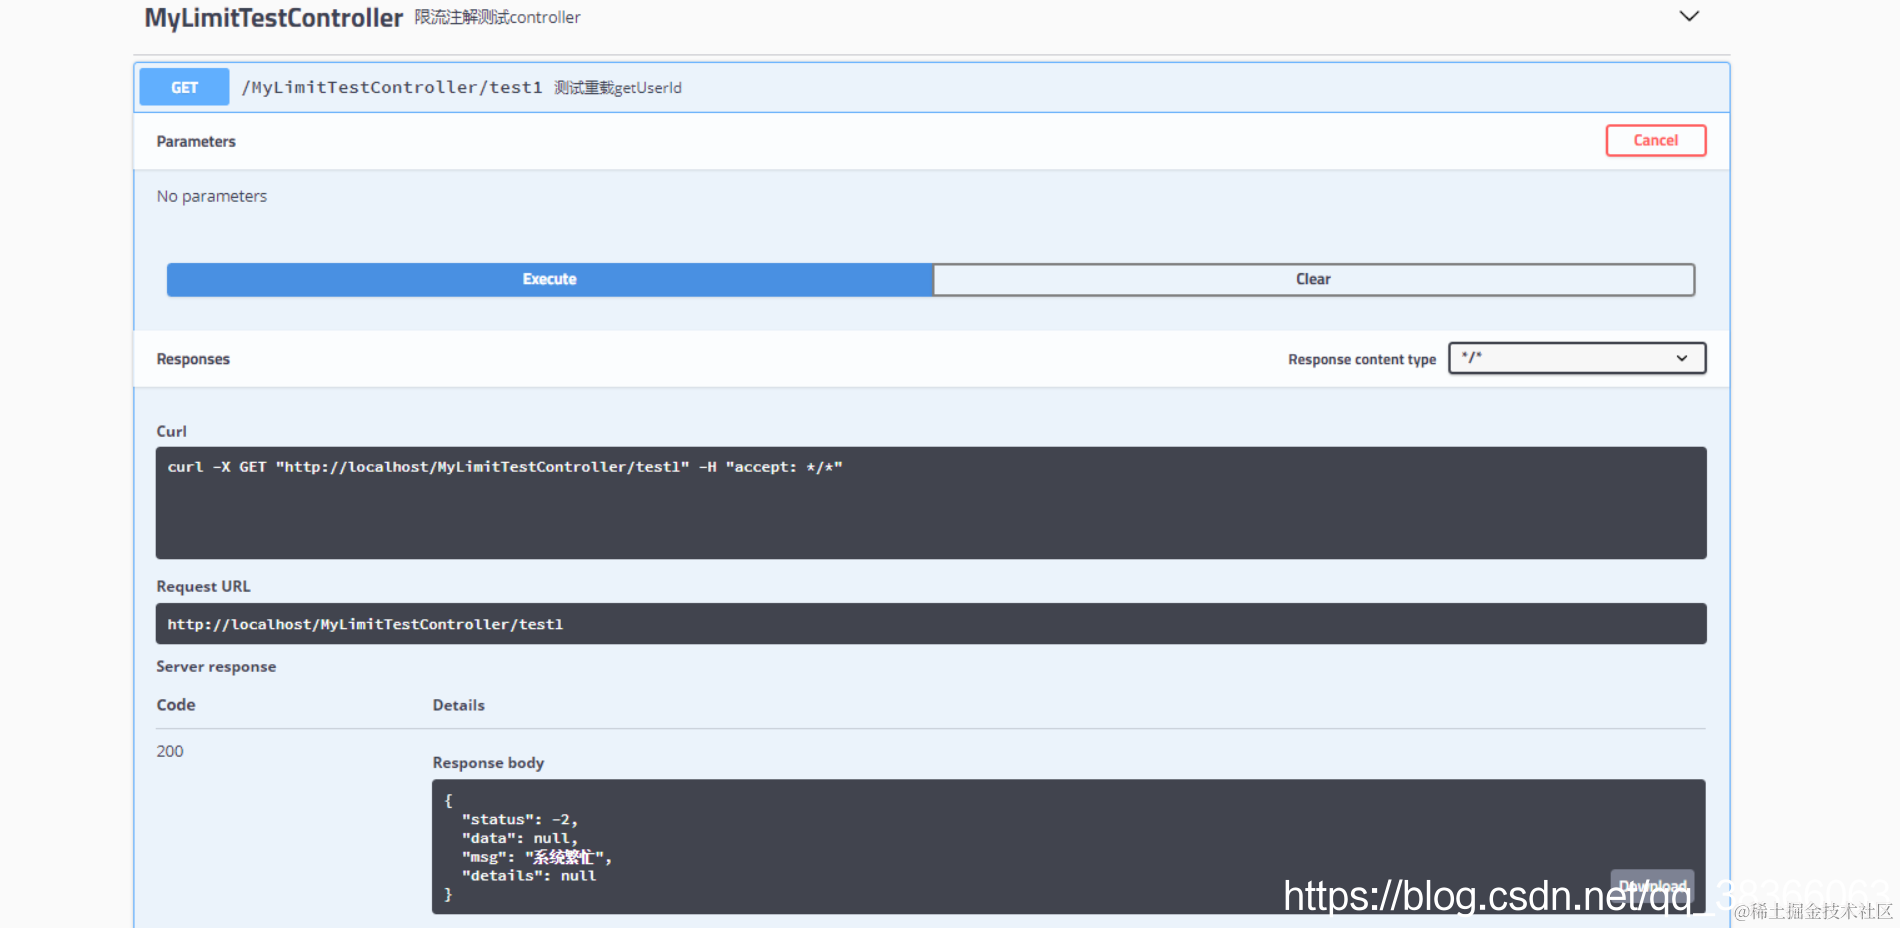This screenshot has height=928, width=1900.
Task: Click the response code 200
Action: point(170,751)
